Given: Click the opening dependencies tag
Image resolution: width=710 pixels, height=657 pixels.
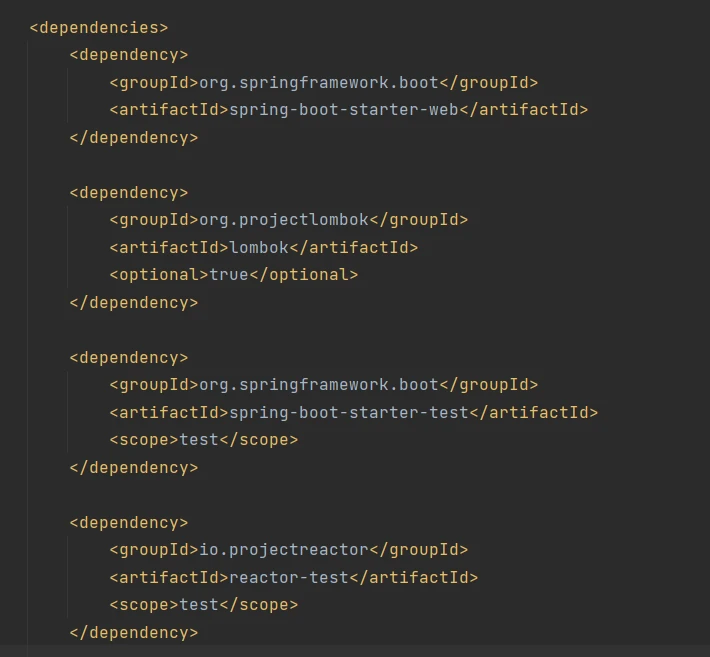Looking at the screenshot, I should tap(99, 27).
